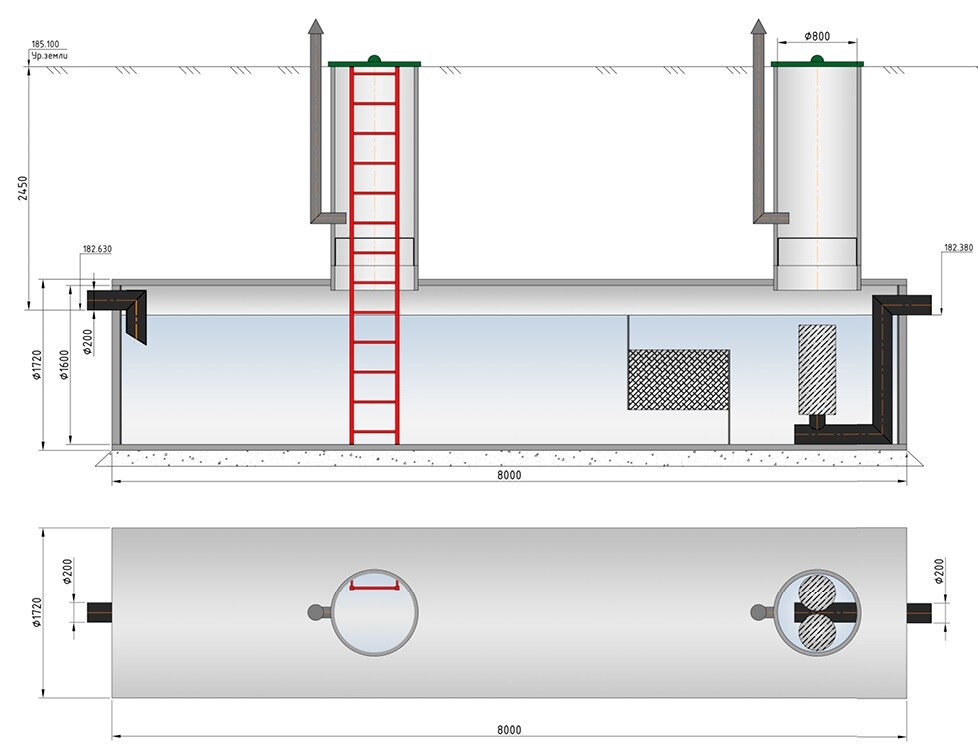
Task: Select the 2450 depth dimension text
Action: 22,188
